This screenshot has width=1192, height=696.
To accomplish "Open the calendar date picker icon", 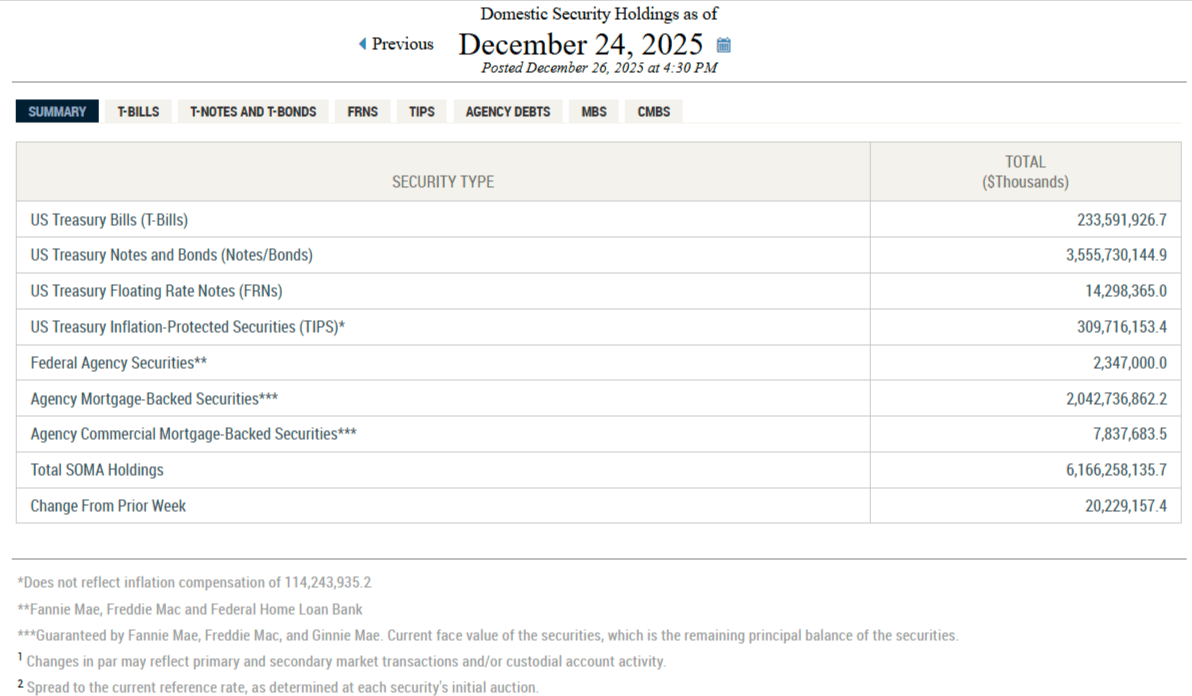I will click(724, 45).
